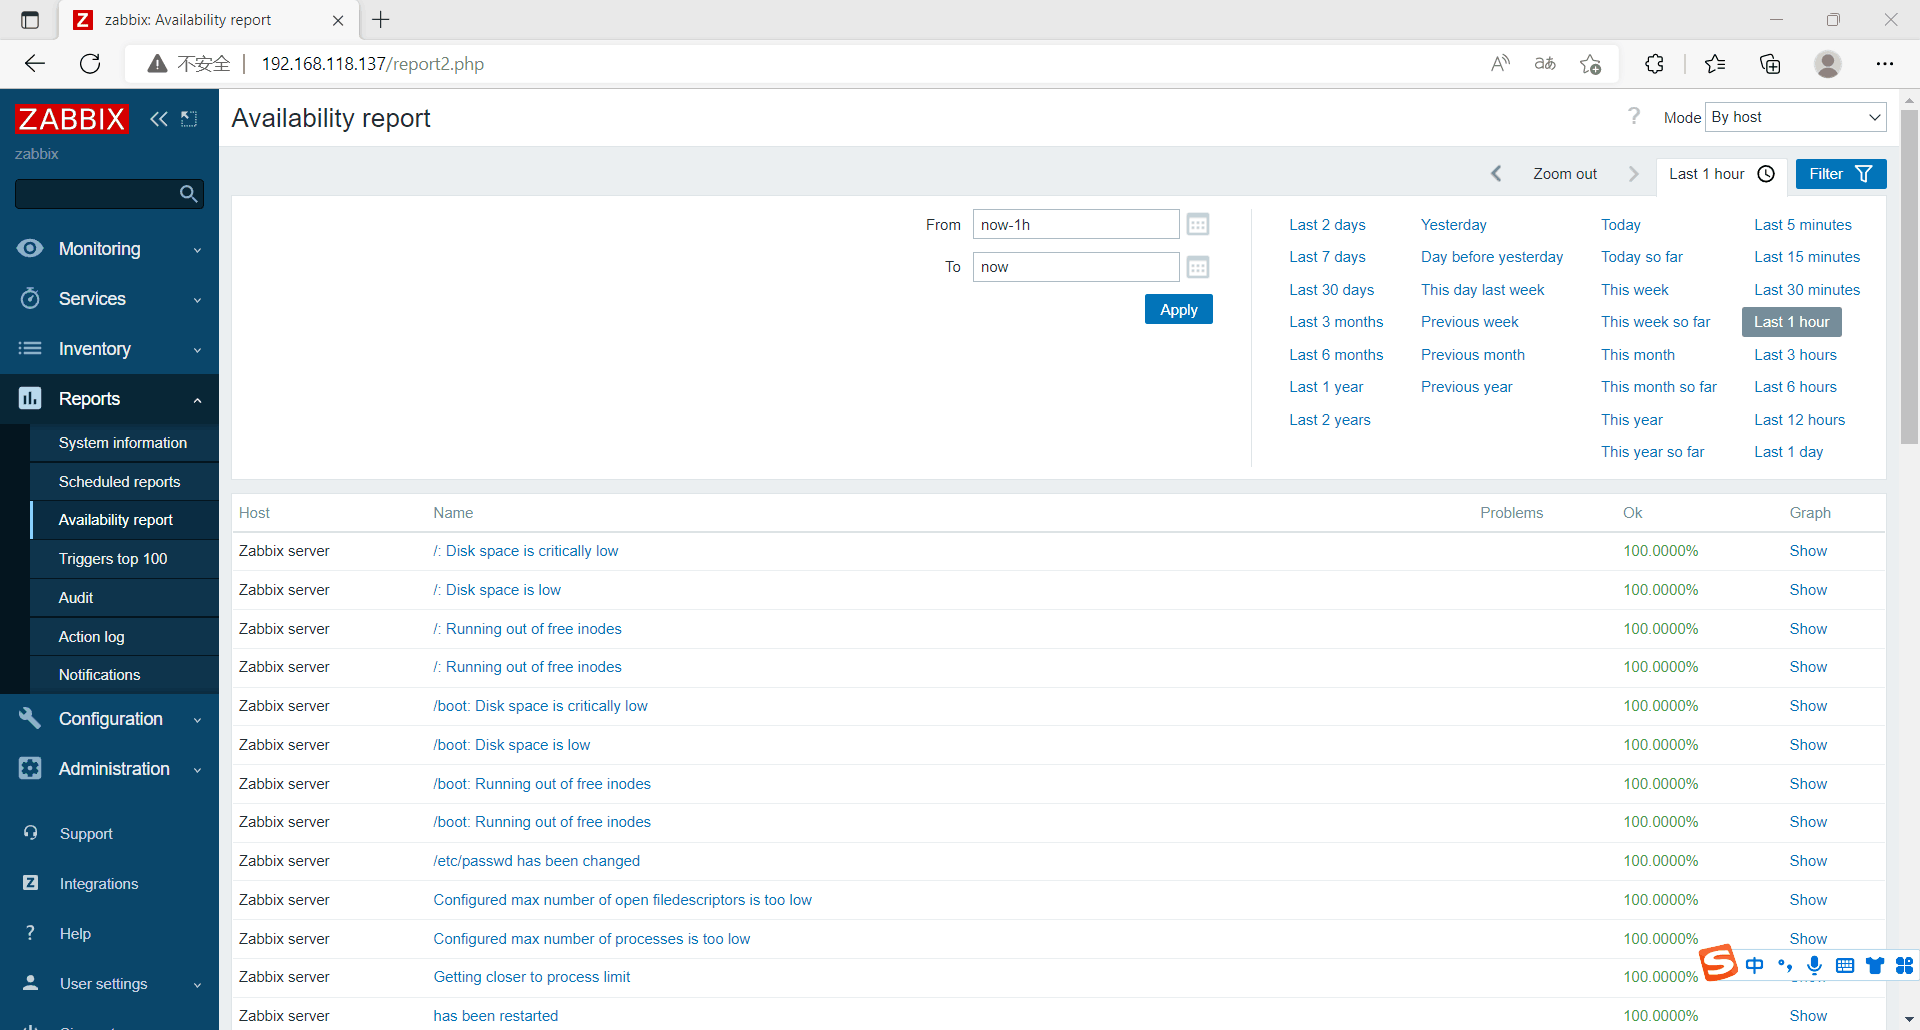Click the browser address bar URL
1920x1030 pixels.
click(373, 64)
